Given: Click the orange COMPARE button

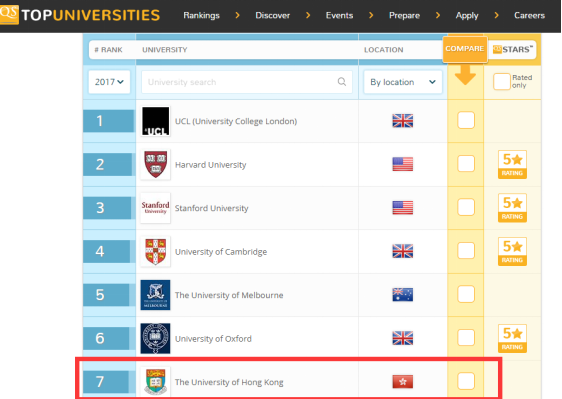Looking at the screenshot, I should tap(465, 49).
